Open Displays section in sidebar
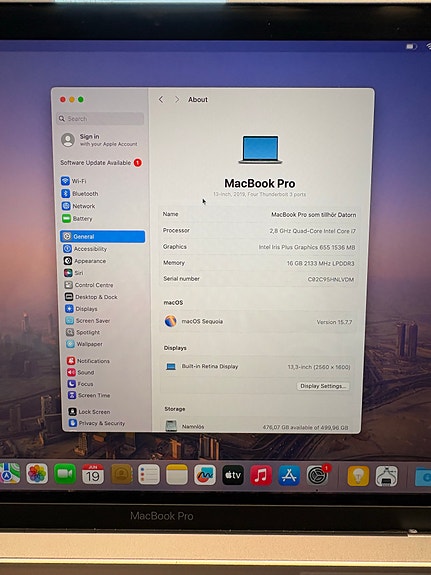Screen dimensions: 431x575 (81, 309)
